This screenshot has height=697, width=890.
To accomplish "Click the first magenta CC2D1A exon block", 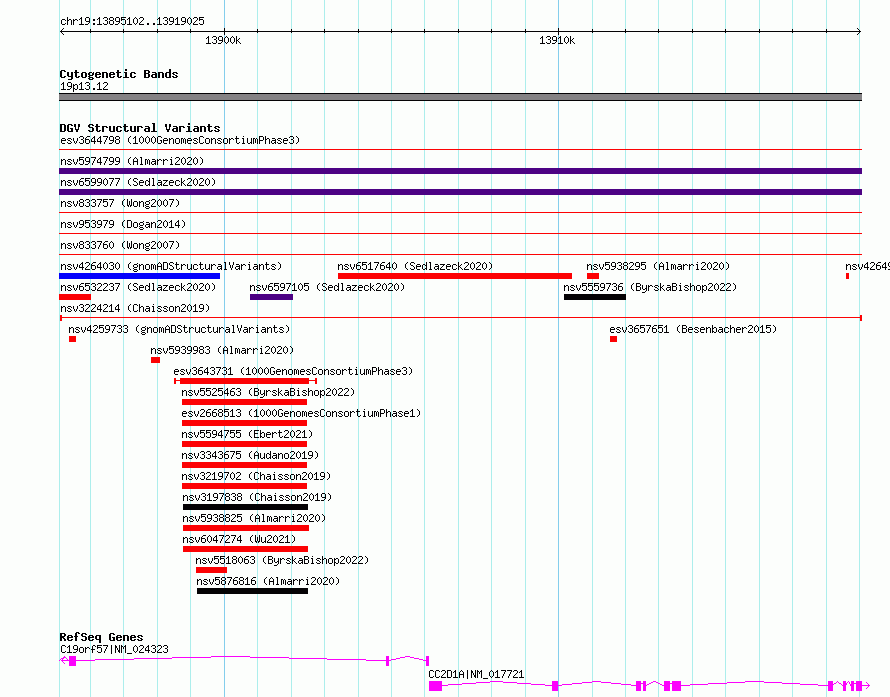I will click(435, 686).
